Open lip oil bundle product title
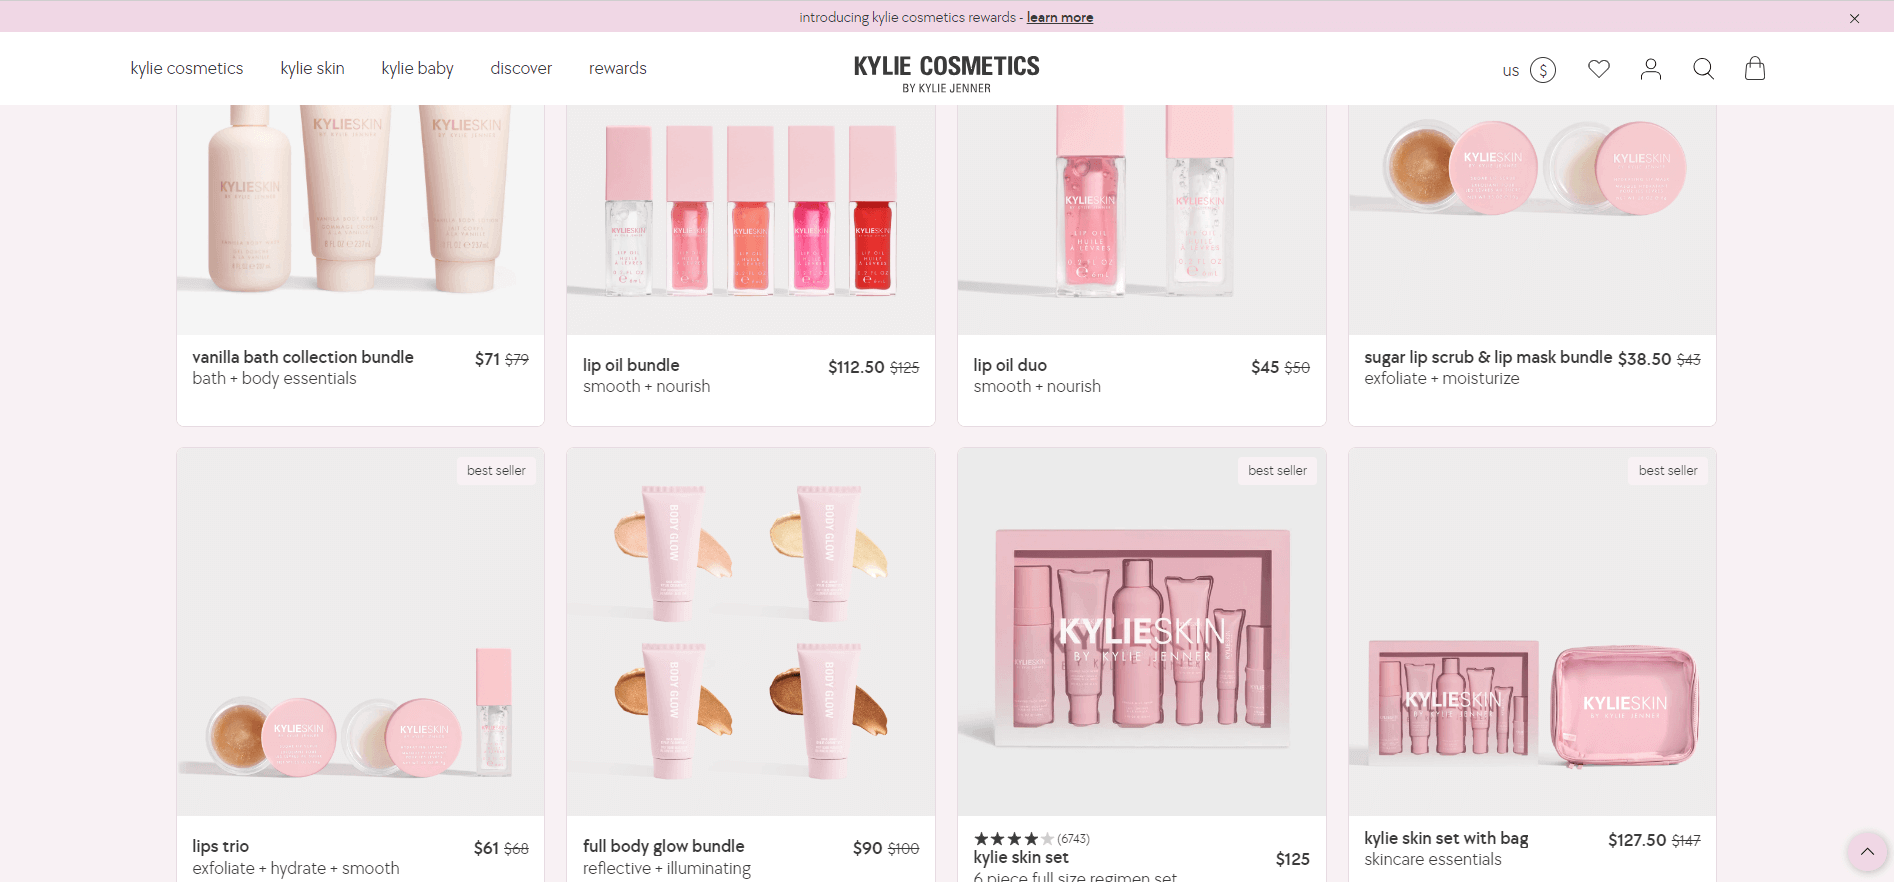This screenshot has height=882, width=1894. tap(631, 365)
